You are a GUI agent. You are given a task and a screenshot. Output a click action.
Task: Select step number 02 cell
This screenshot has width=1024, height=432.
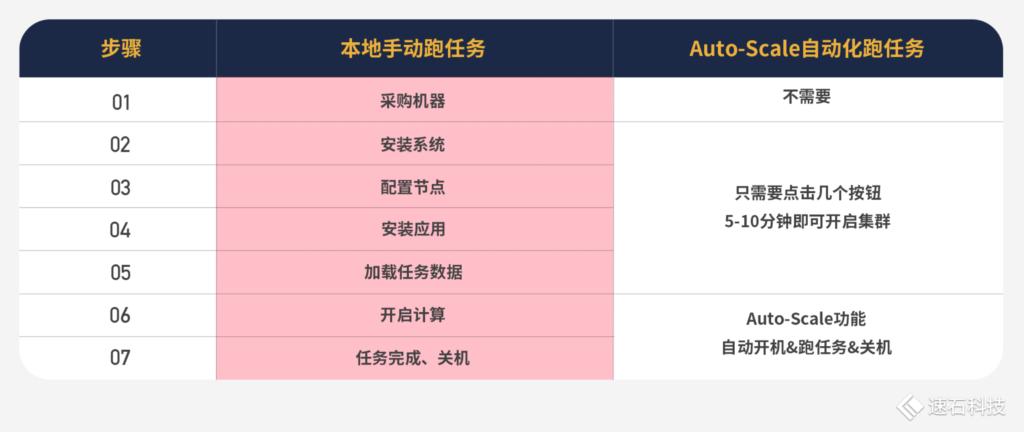(120, 144)
